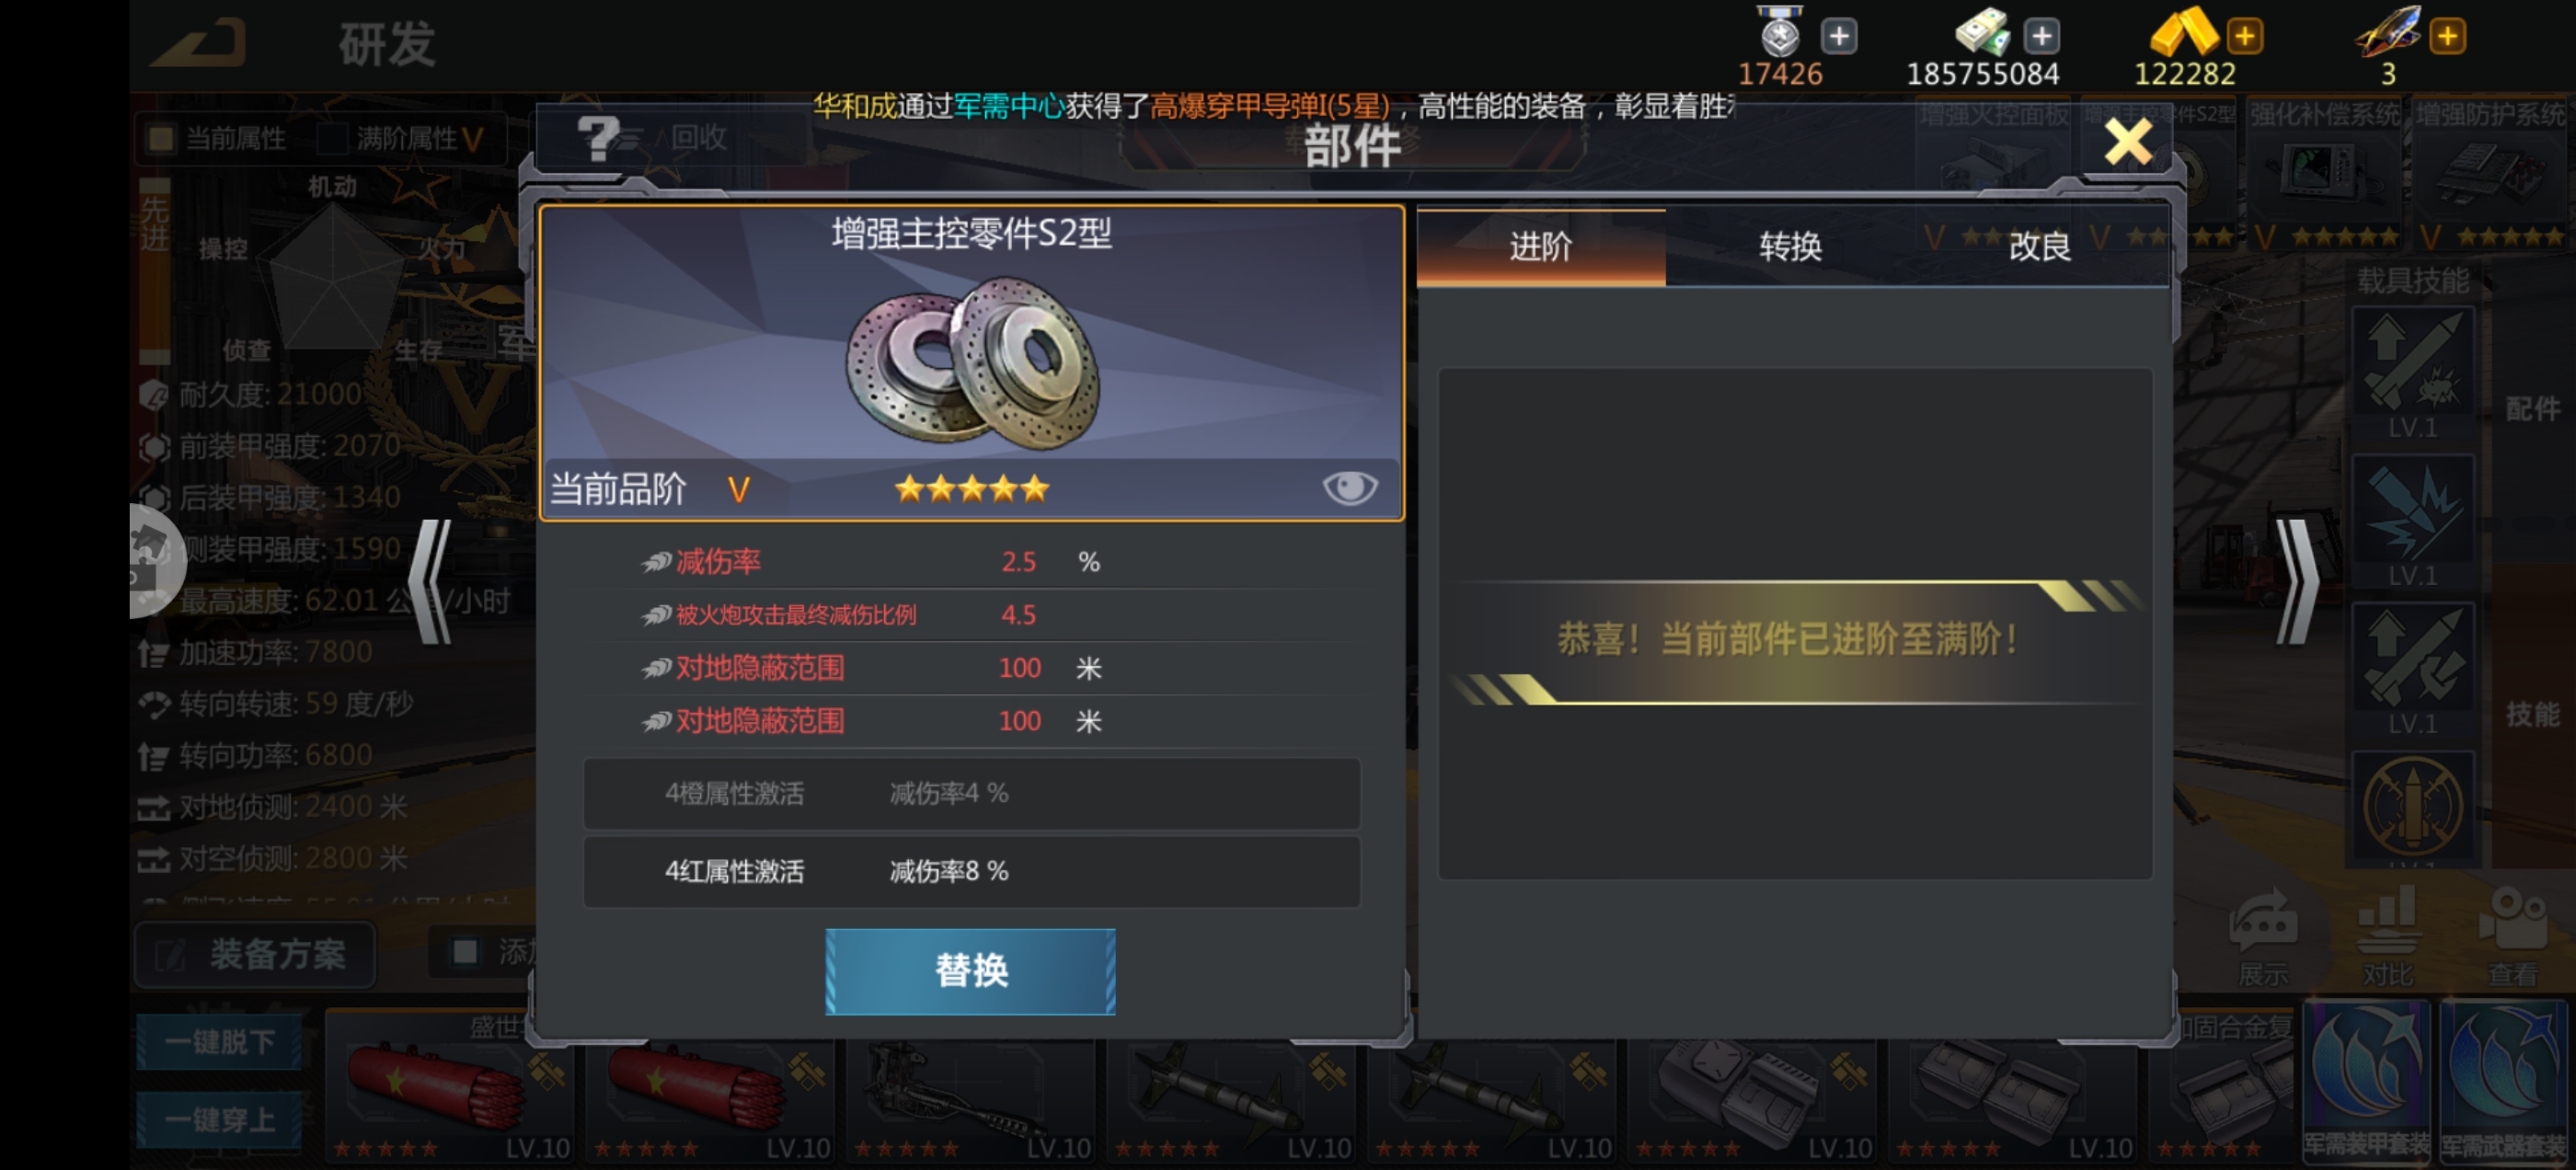Add cash via plus beside 185755084
Screen dimensions: 2576x1170
2041,37
